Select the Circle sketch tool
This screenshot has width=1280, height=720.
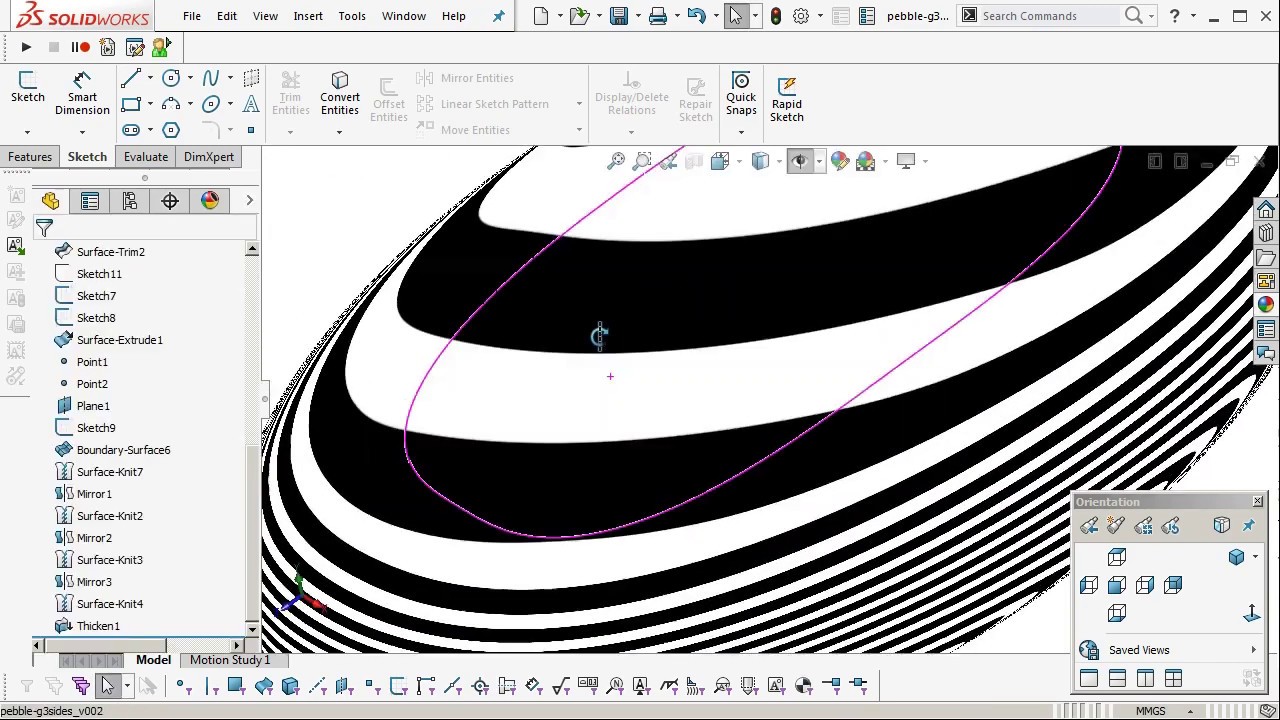pyautogui.click(x=171, y=78)
